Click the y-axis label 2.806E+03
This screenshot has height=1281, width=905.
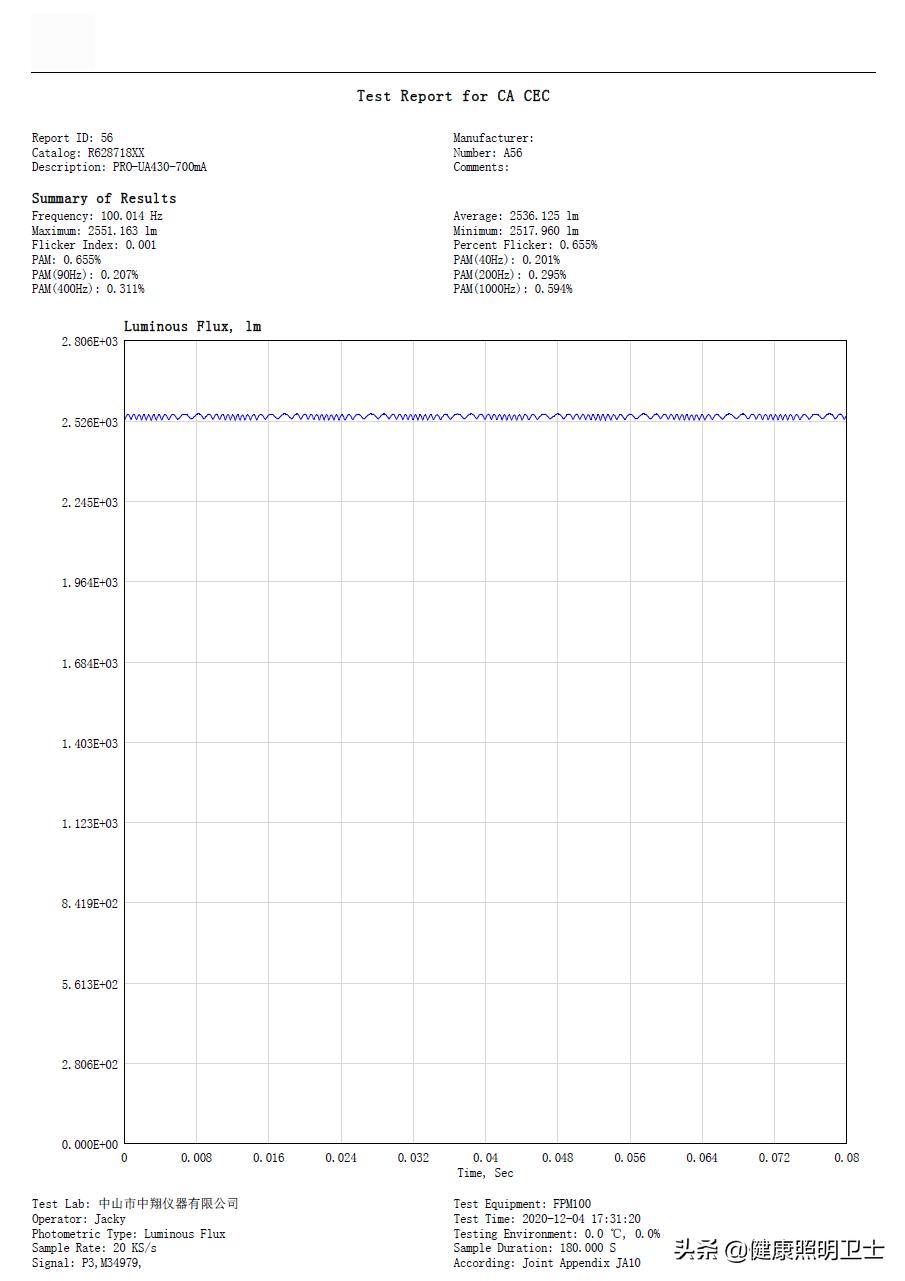[x=89, y=342]
